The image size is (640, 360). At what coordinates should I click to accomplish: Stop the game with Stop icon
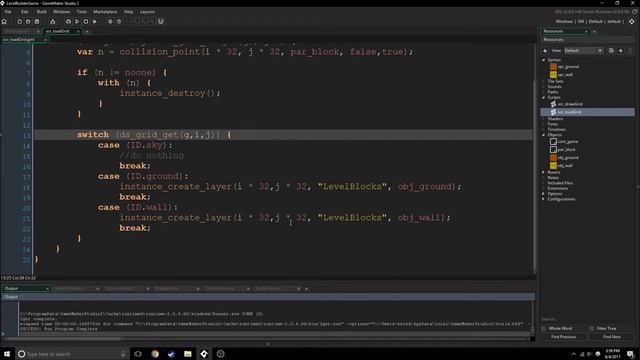click(x=86, y=22)
